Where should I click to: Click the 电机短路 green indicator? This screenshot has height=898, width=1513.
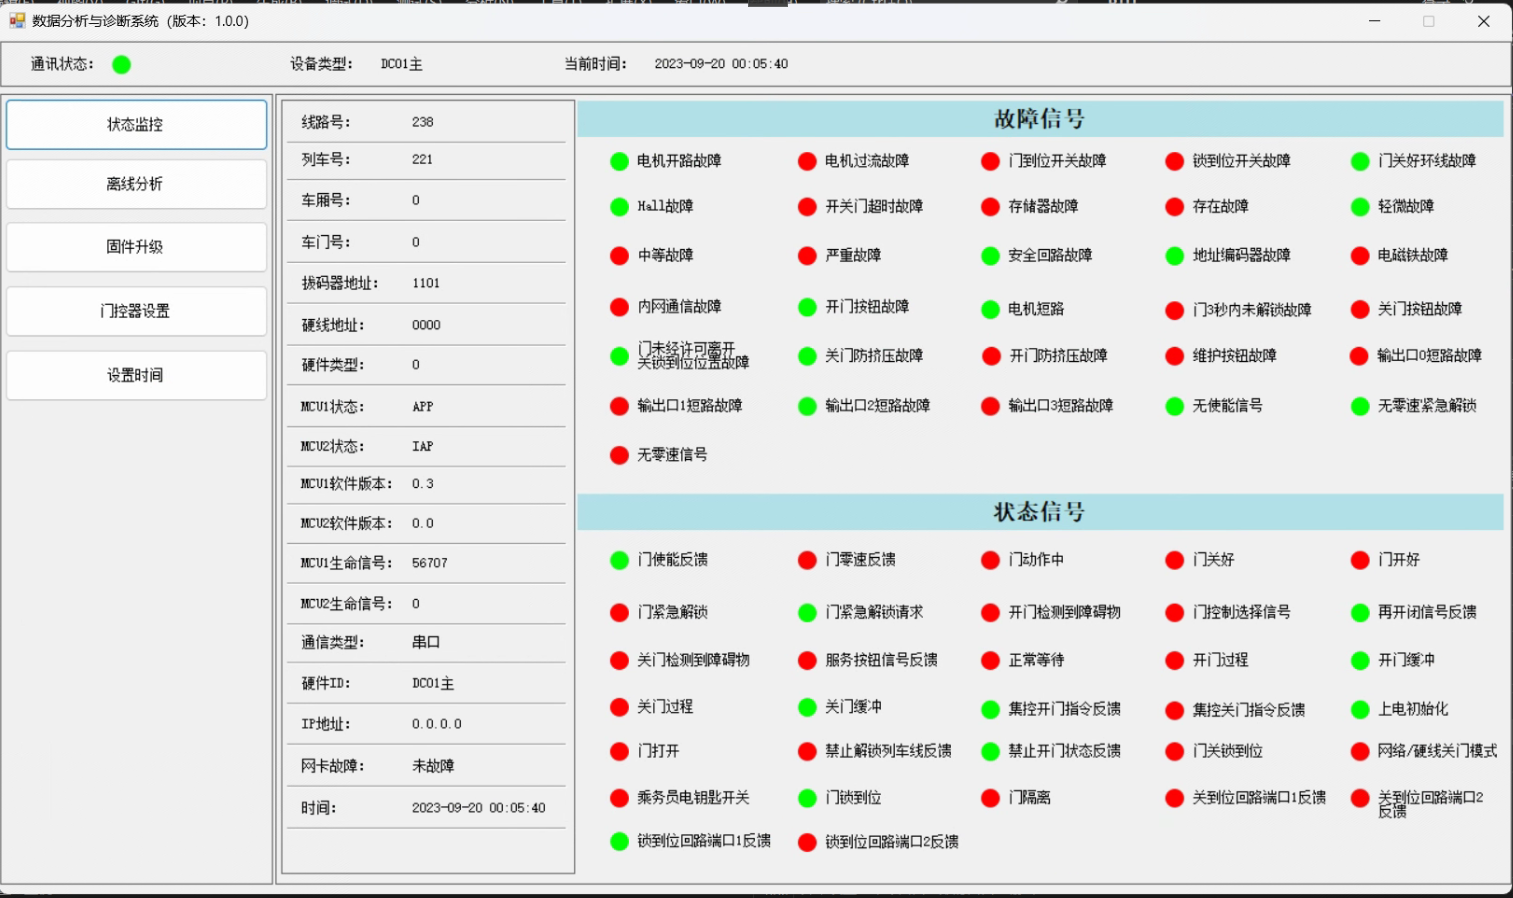(x=990, y=309)
